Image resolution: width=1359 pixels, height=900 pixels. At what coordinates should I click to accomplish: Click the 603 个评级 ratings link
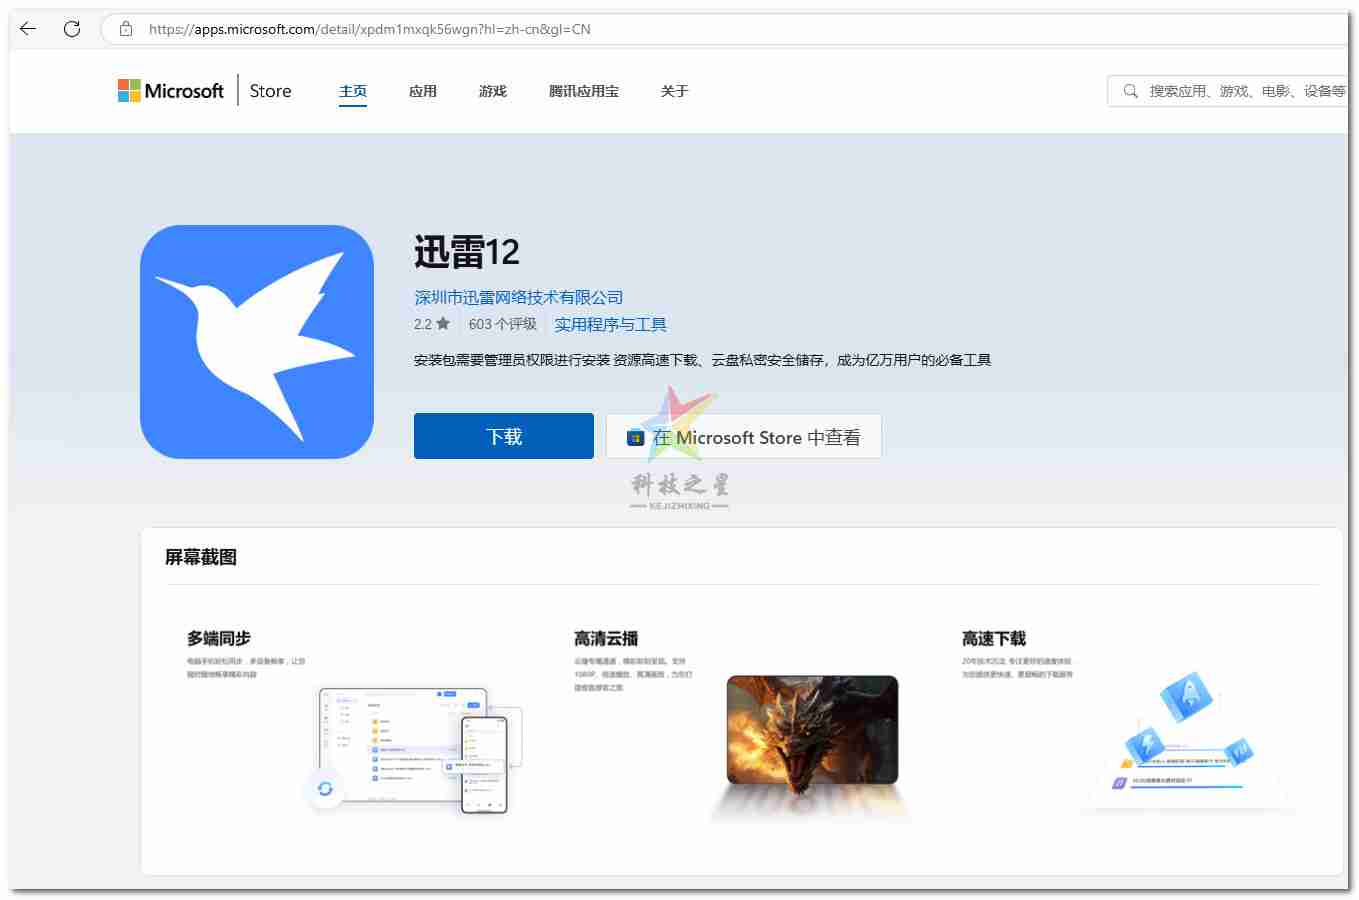[501, 324]
